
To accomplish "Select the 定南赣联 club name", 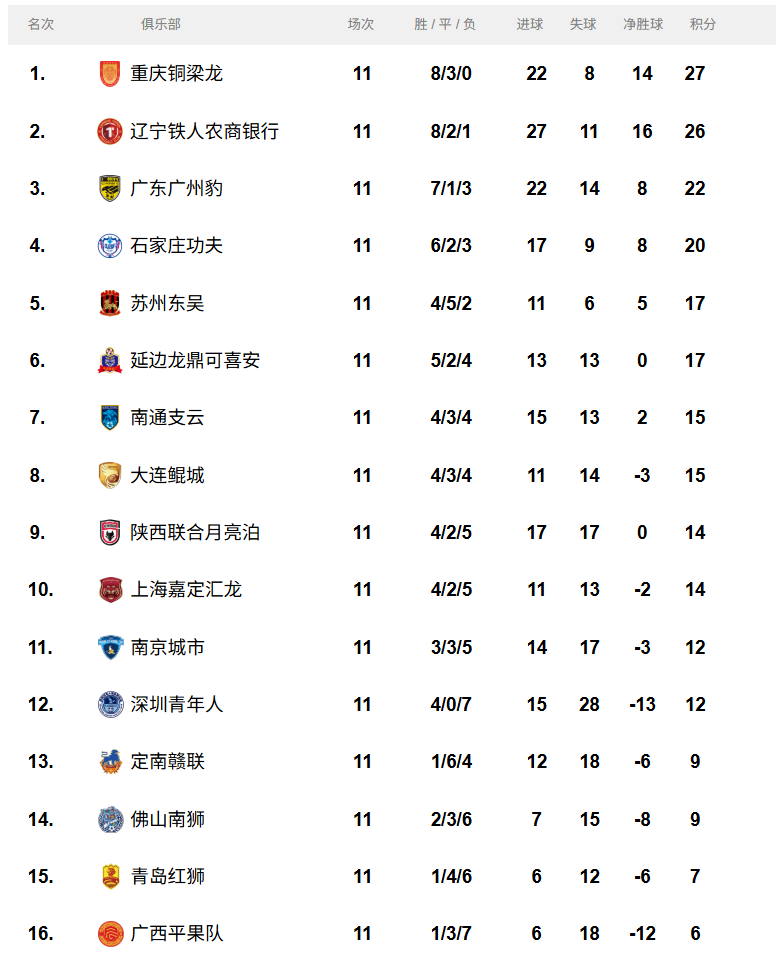I will coord(167,762).
